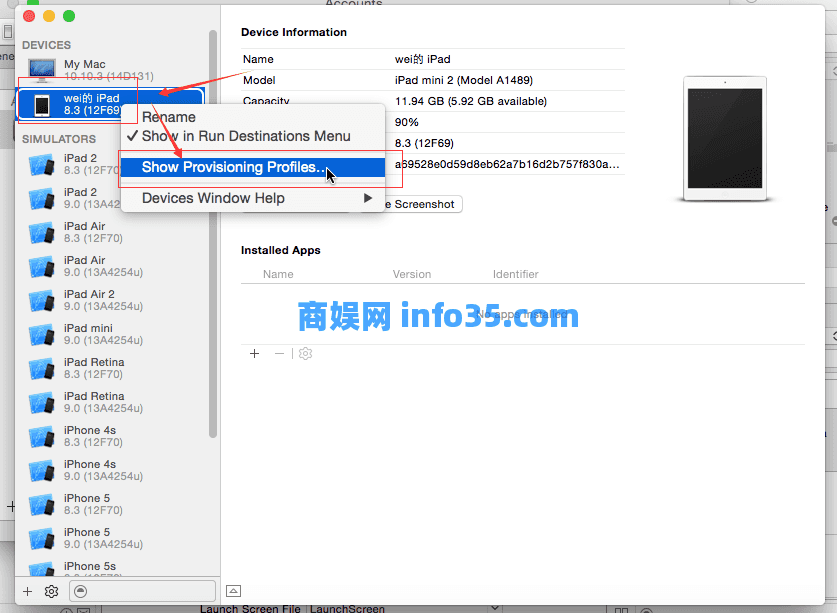Sort installed apps by Name column
This screenshot has width=837, height=613.
tap(278, 274)
